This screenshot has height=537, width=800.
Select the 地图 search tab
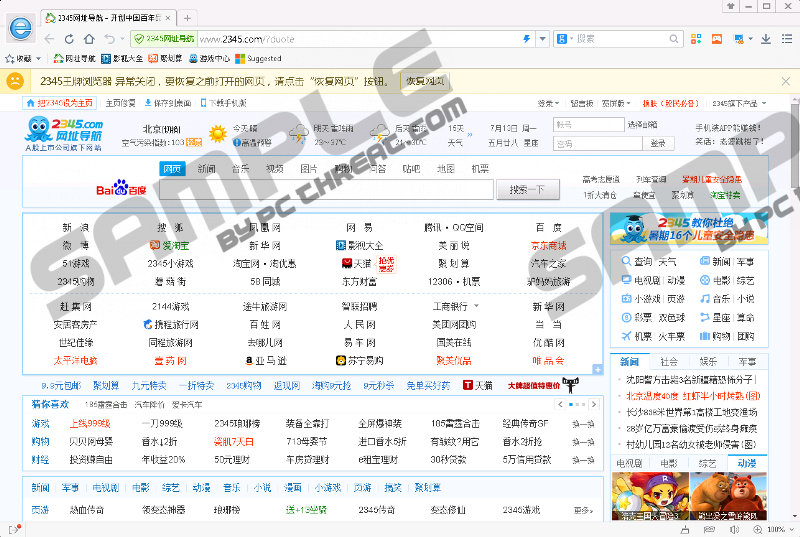pyautogui.click(x=445, y=169)
